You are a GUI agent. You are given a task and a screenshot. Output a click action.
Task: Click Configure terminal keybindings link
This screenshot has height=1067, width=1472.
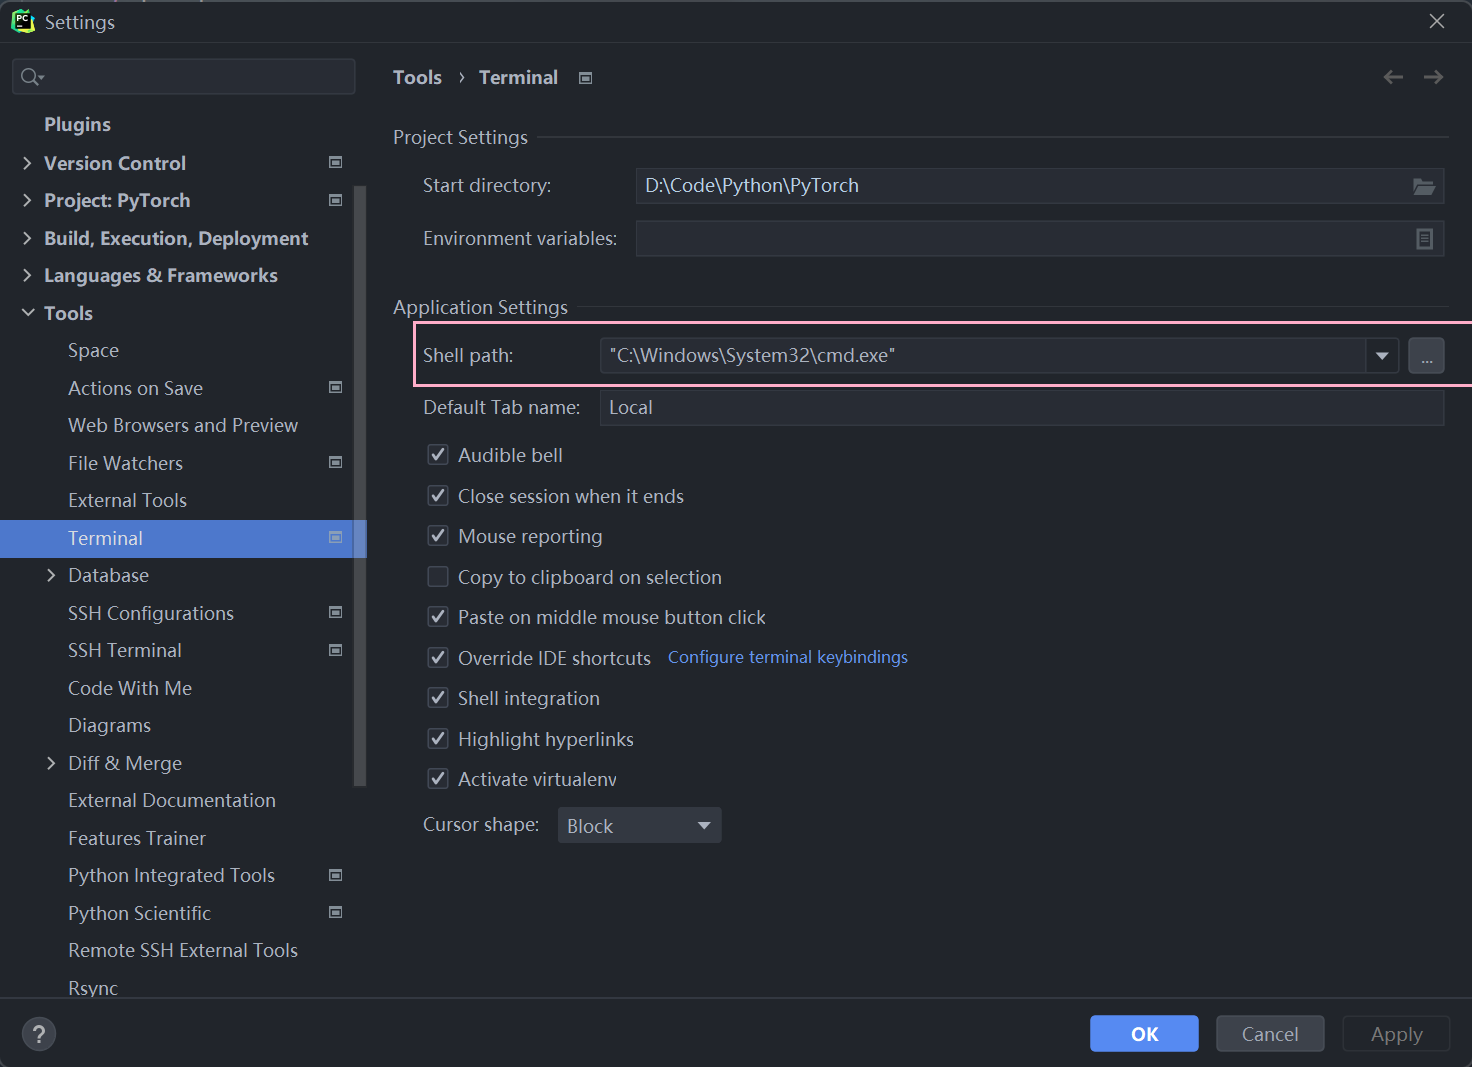[787, 657]
